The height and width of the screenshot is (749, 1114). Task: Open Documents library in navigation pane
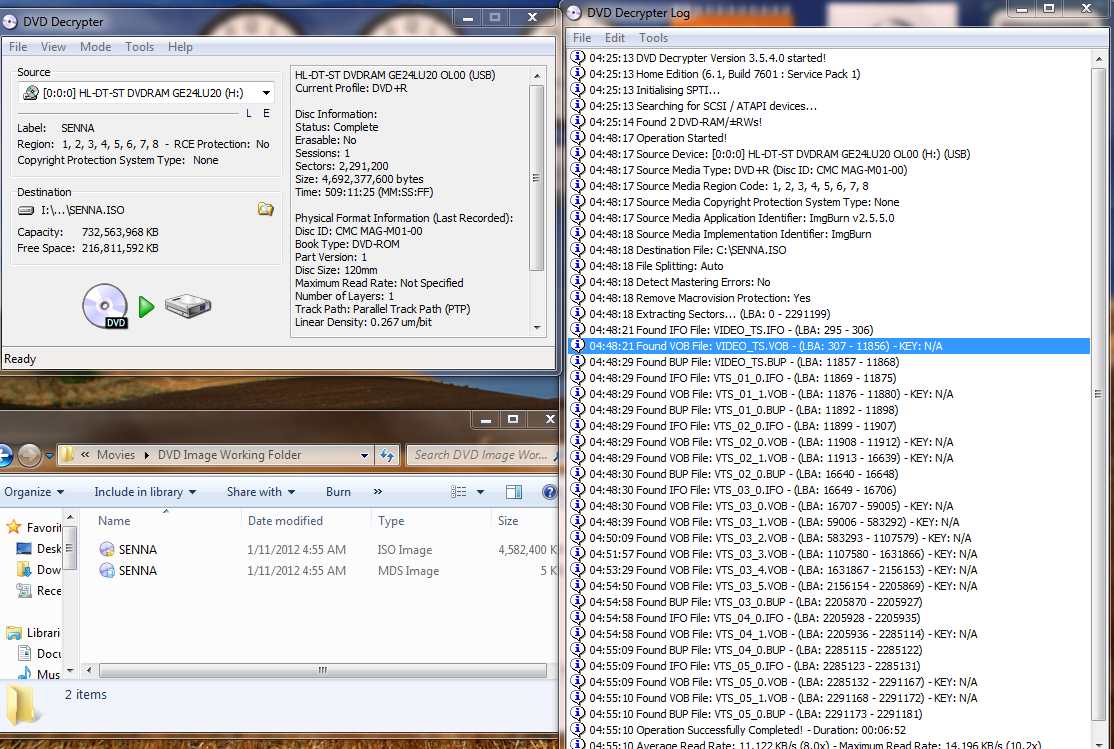39,654
